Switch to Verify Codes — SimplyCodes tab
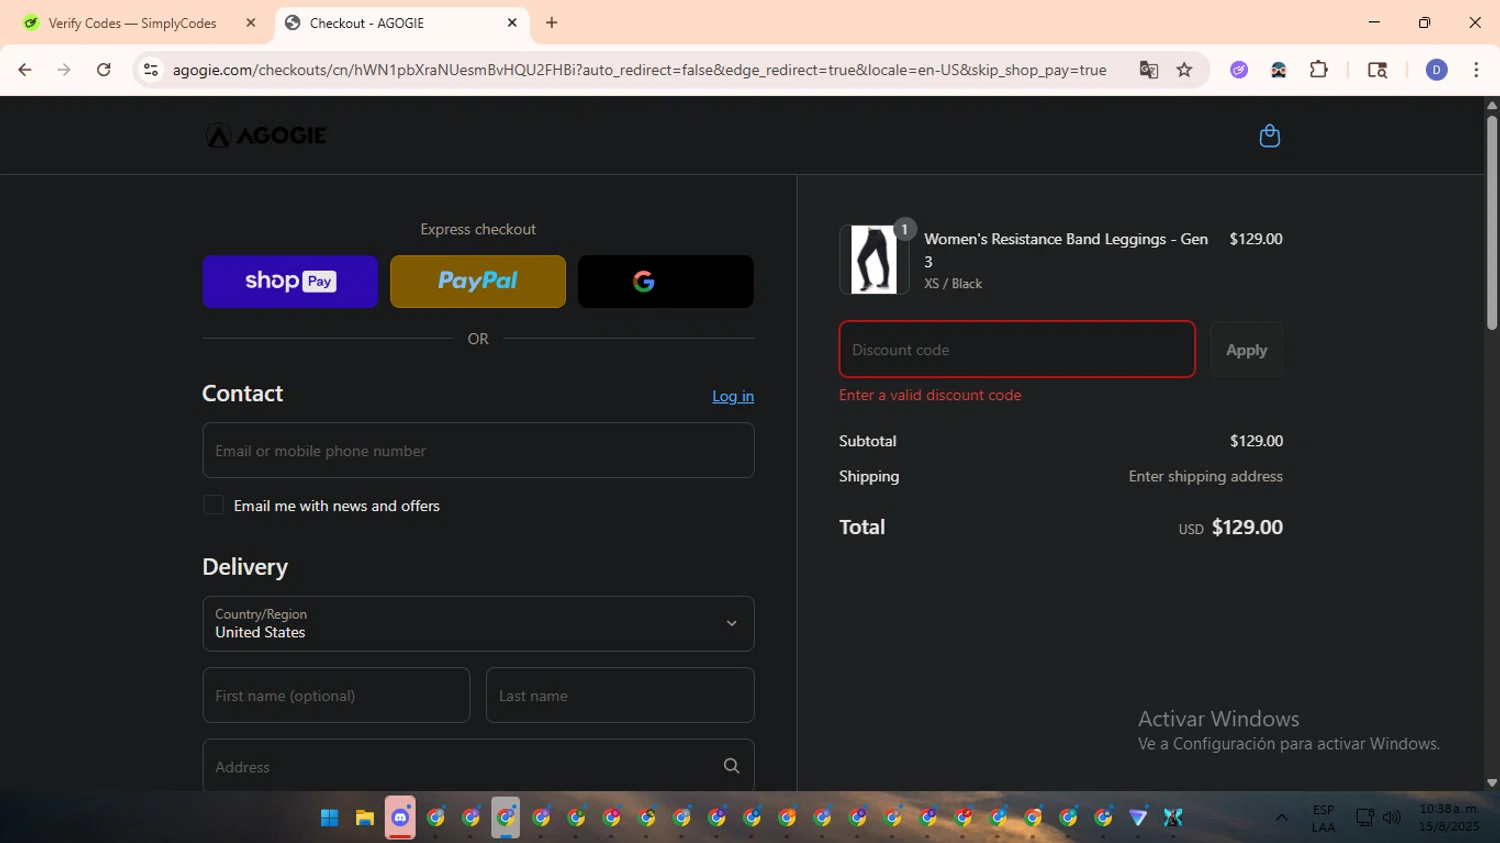 [x=132, y=23]
